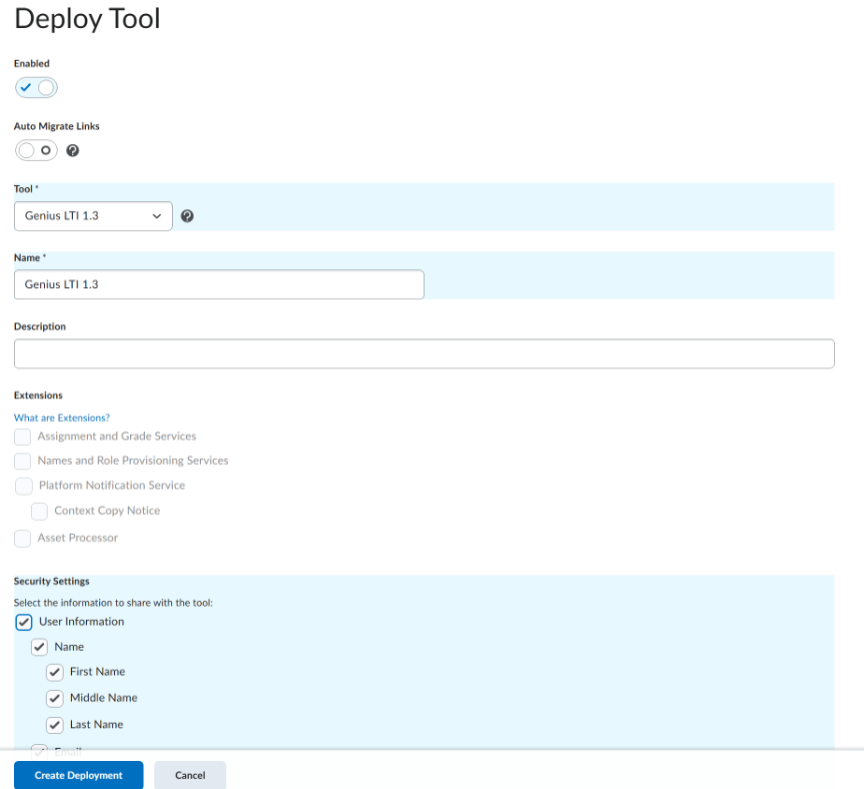Check Names and Role Provisioning Services
Screen dimensions: 864x789
pyautogui.click(x=23, y=461)
